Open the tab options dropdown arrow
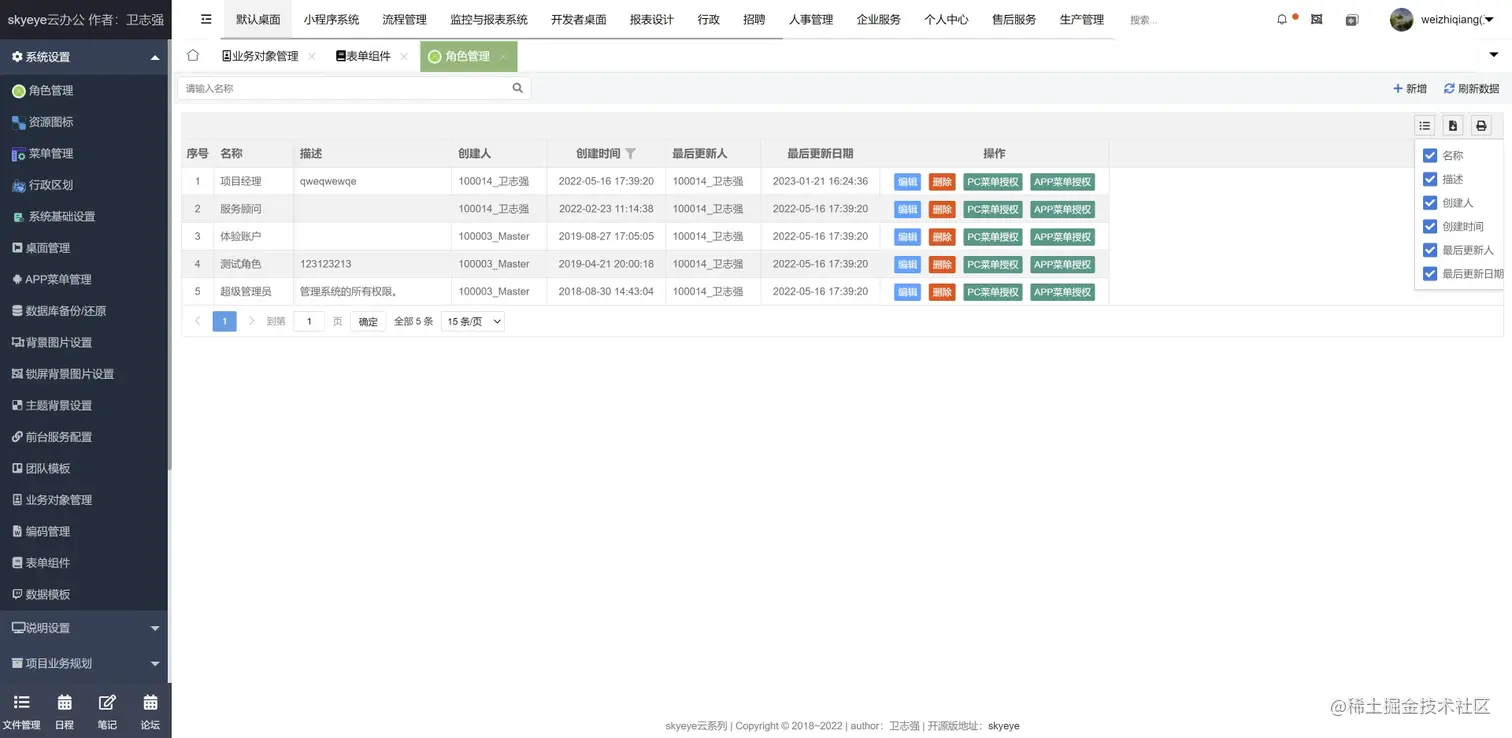1512x738 pixels. (1494, 55)
